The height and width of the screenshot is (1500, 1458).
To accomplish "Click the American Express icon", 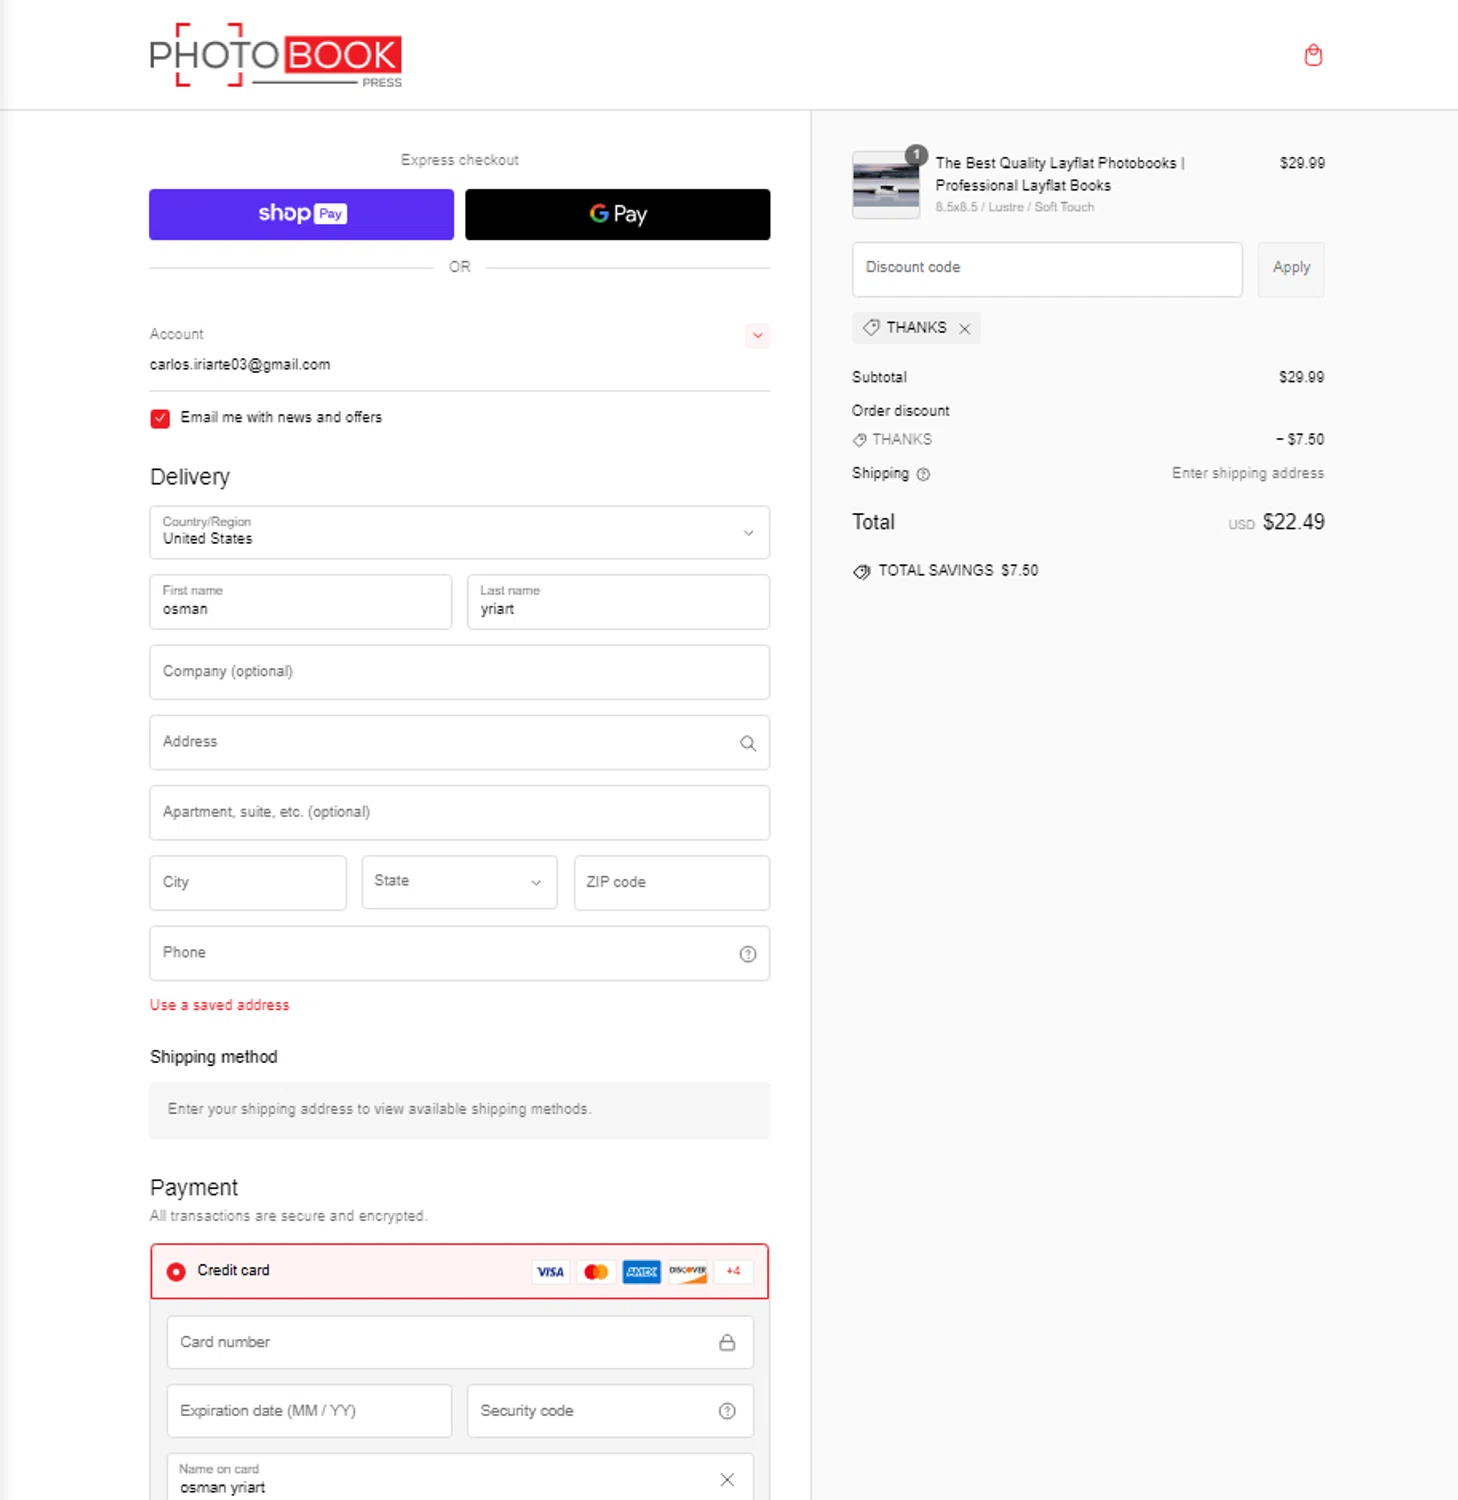I will 642,1272.
